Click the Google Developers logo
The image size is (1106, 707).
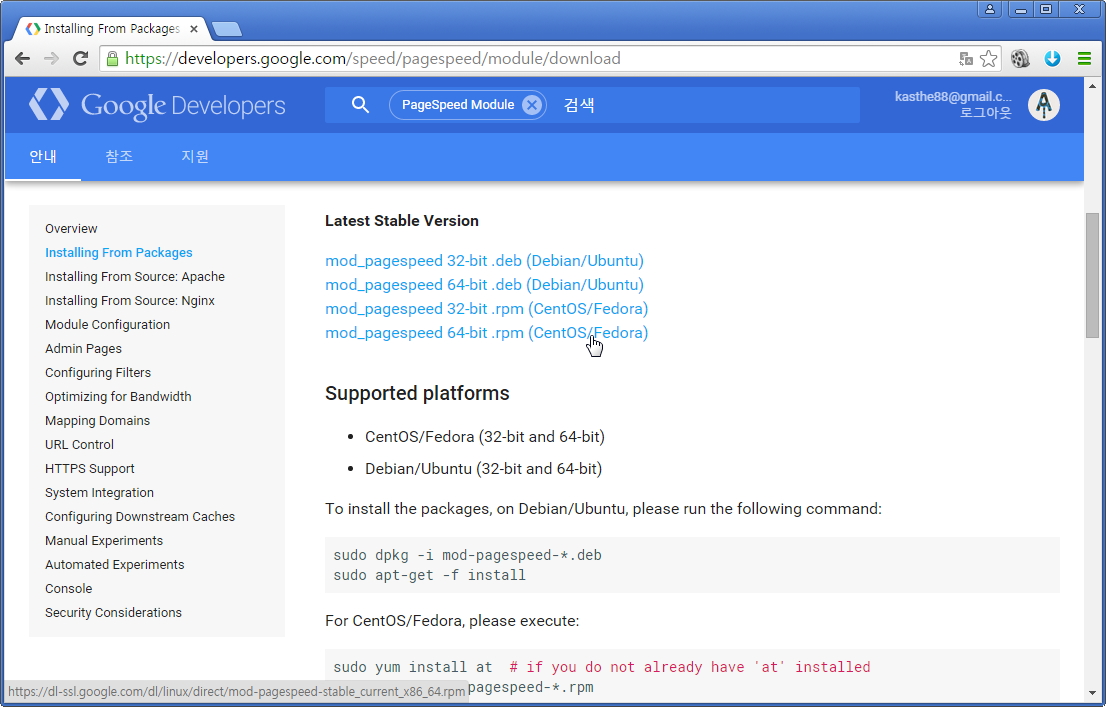[157, 105]
